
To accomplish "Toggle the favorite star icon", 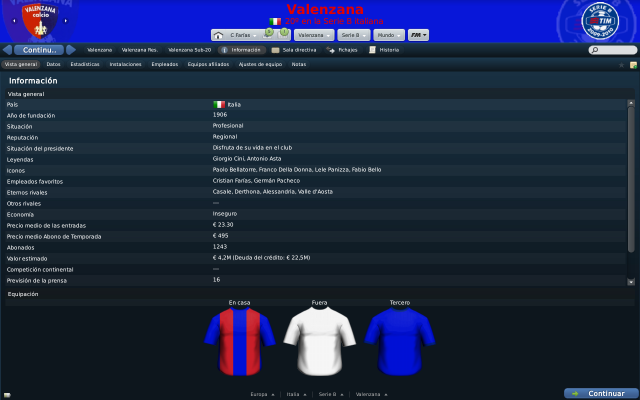I will point(621,65).
